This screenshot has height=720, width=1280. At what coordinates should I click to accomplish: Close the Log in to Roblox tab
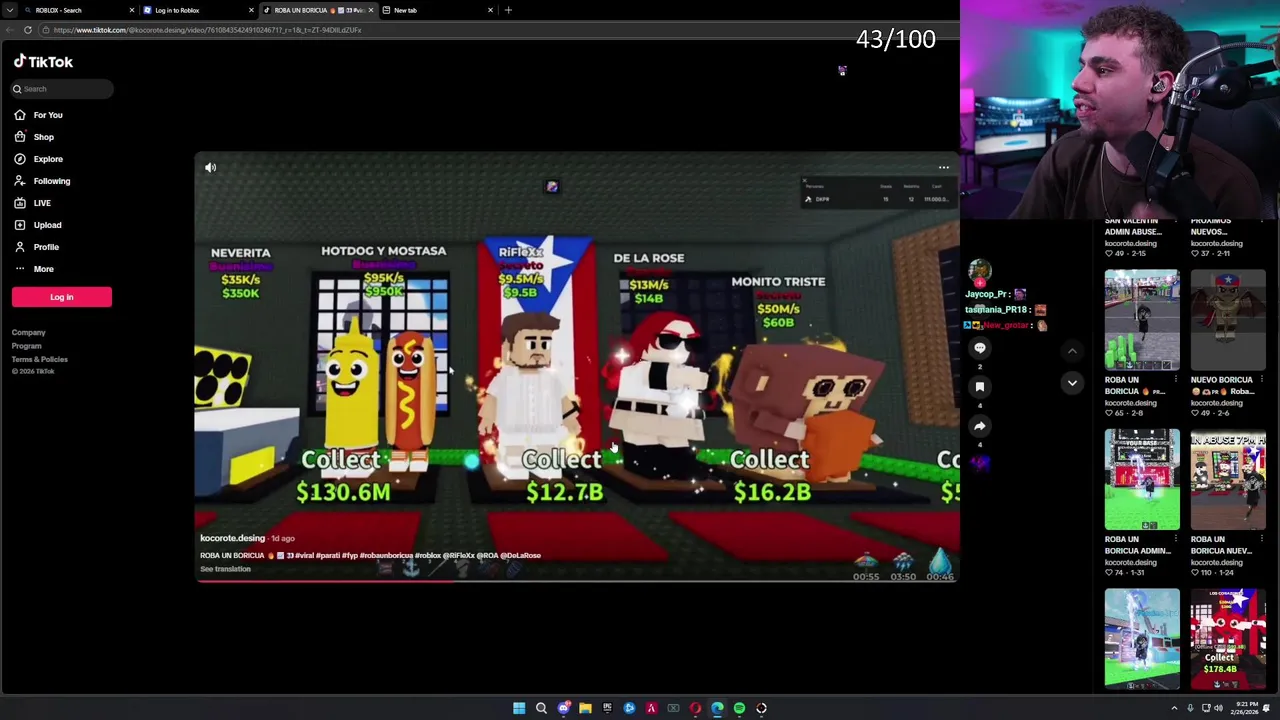[251, 10]
